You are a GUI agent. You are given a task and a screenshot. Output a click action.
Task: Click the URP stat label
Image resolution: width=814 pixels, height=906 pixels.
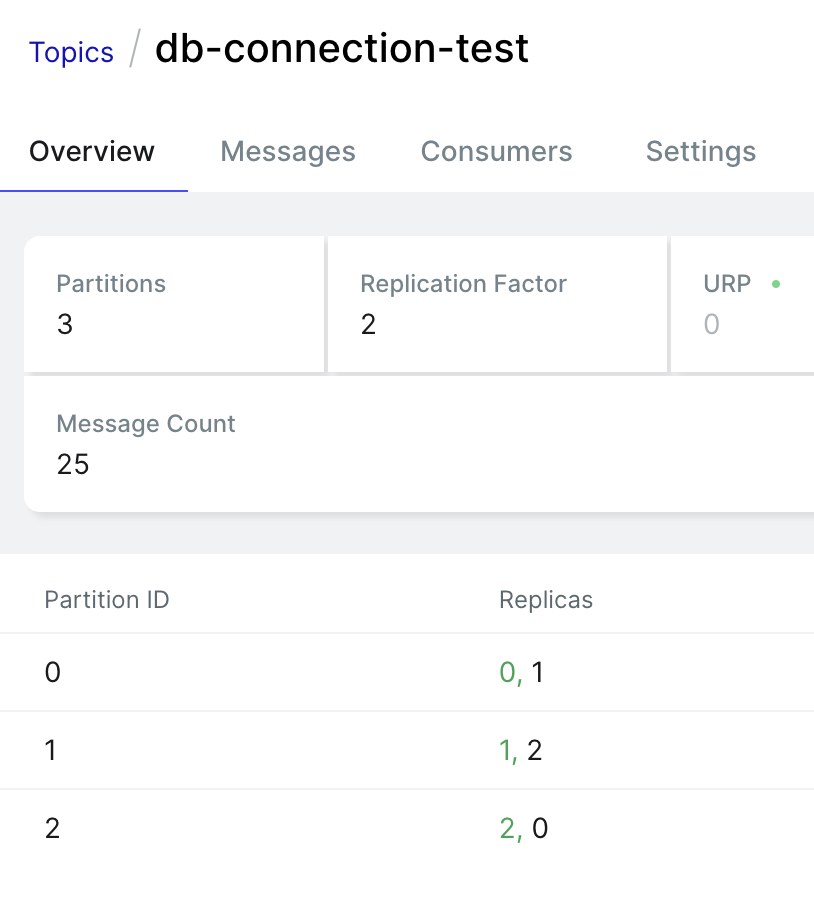tap(727, 284)
